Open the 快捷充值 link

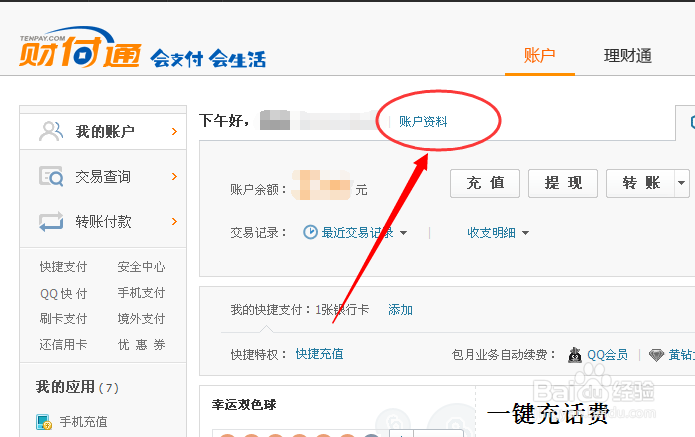[319, 354]
